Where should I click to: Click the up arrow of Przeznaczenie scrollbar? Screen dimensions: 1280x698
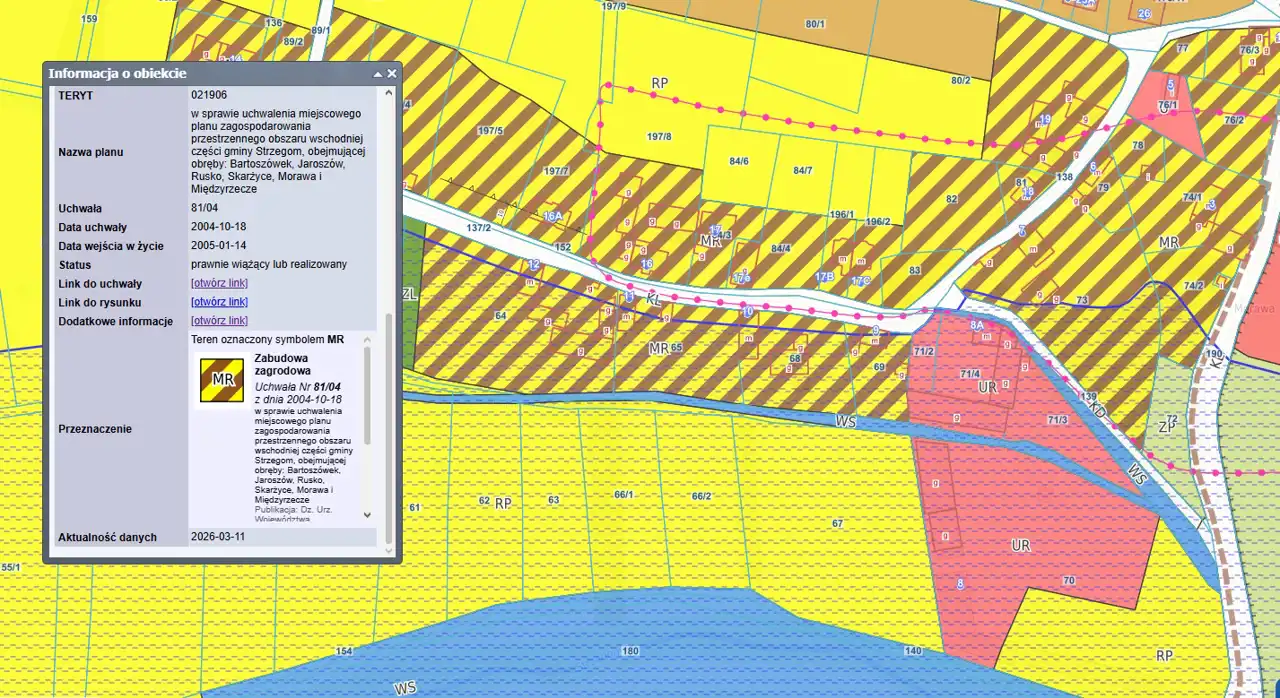point(366,339)
